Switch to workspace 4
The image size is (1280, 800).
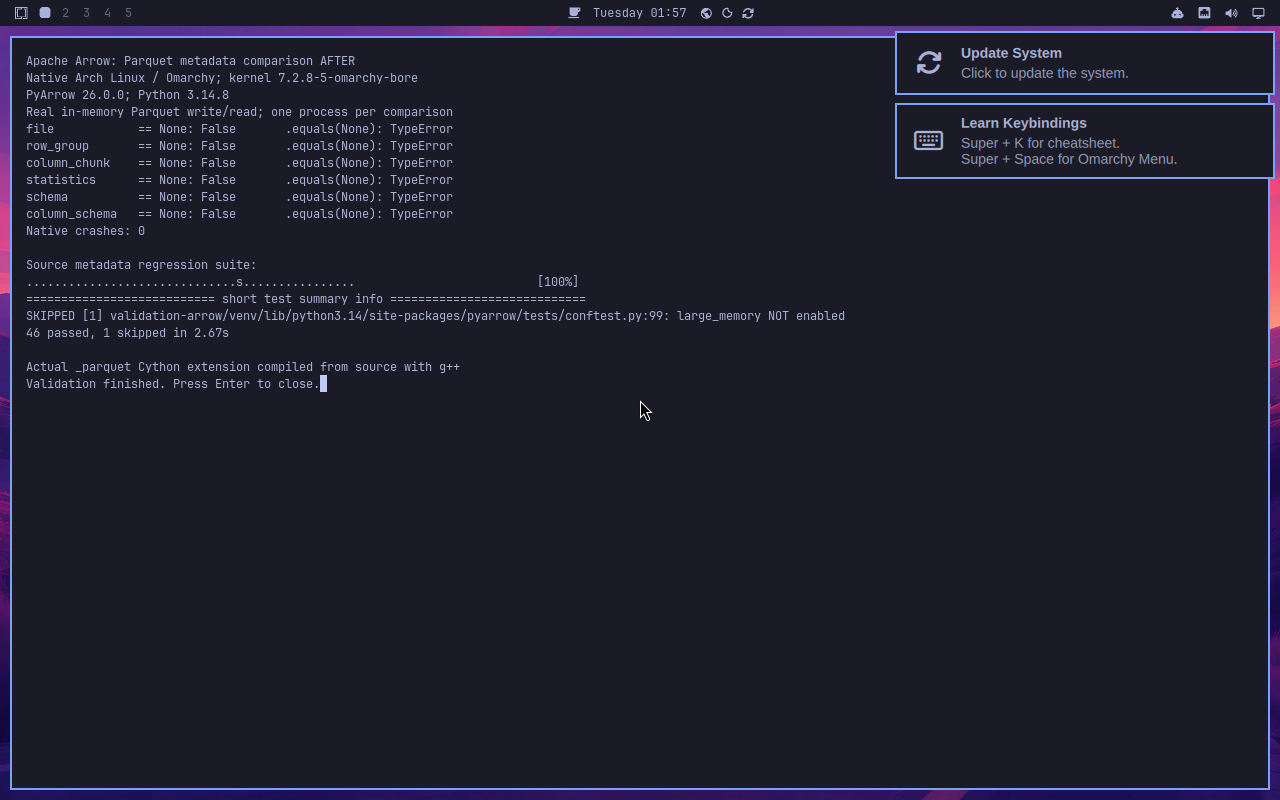pyautogui.click(x=108, y=13)
